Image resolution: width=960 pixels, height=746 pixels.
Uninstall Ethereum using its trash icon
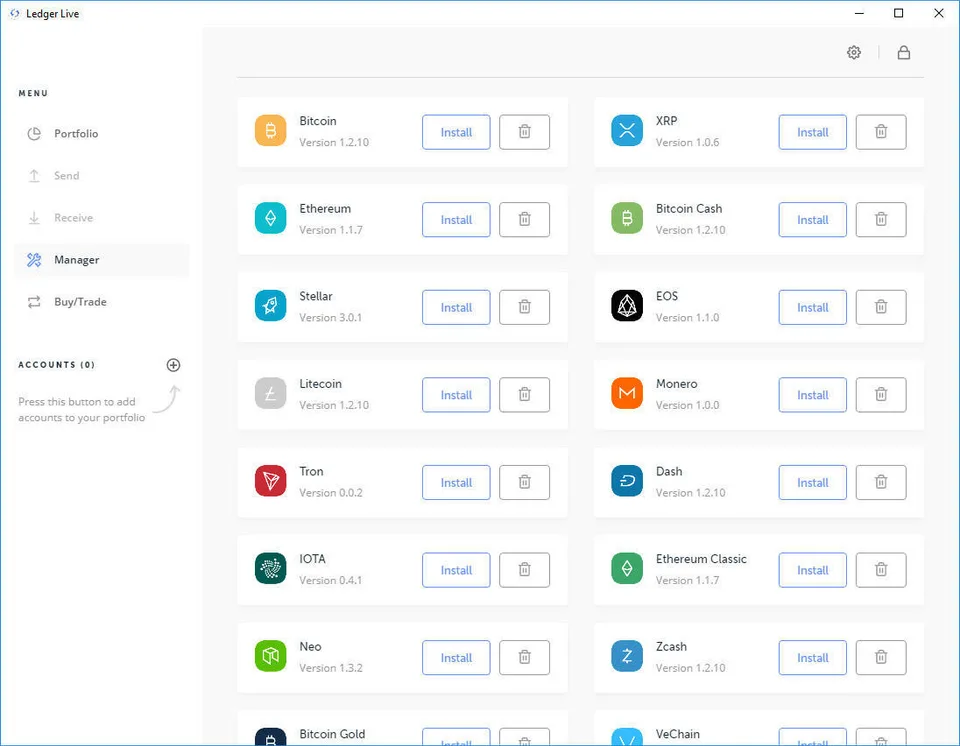tap(525, 219)
